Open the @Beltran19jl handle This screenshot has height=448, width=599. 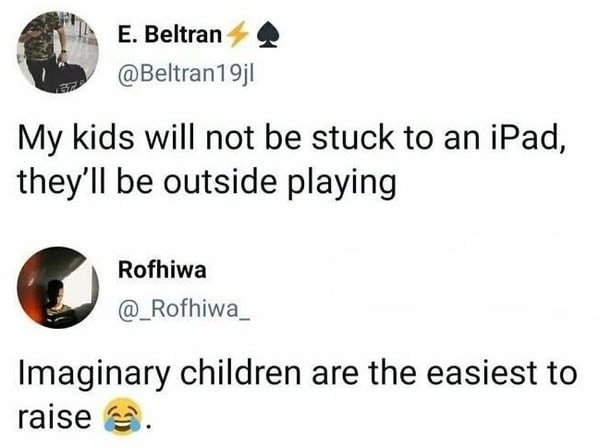[x=186, y=74]
